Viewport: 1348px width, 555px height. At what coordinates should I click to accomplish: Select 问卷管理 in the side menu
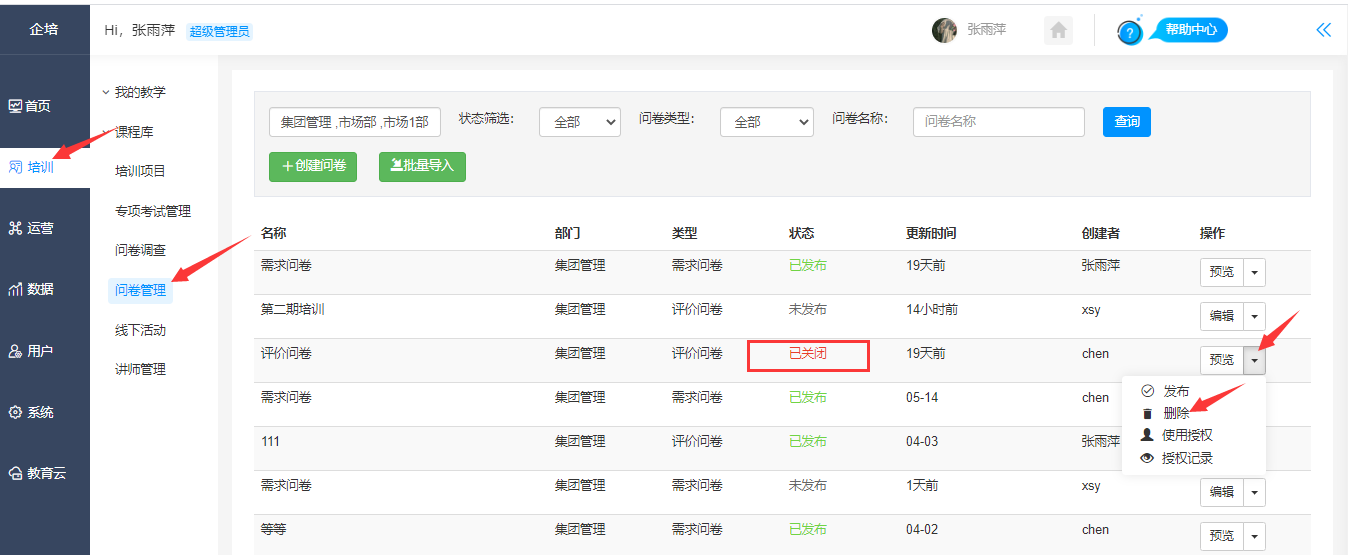(140, 290)
